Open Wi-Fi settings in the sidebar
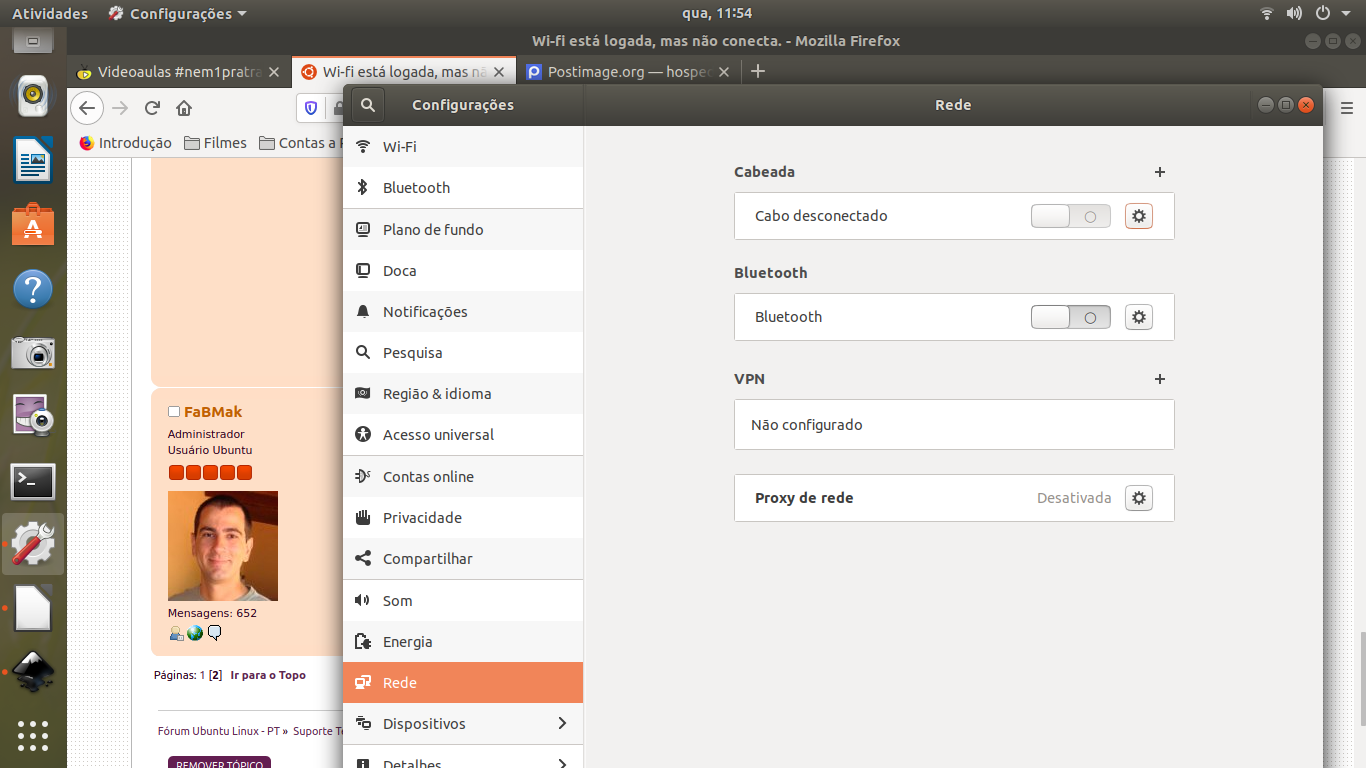Image resolution: width=1366 pixels, height=768 pixels. (x=463, y=146)
